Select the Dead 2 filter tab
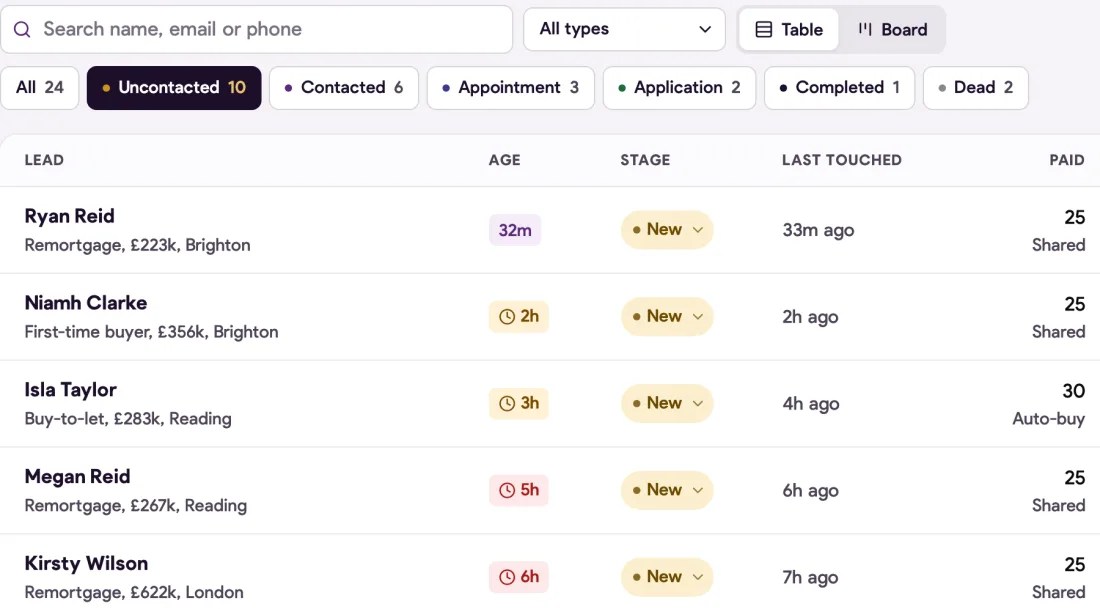The height and width of the screenshot is (609, 1100). tap(976, 88)
